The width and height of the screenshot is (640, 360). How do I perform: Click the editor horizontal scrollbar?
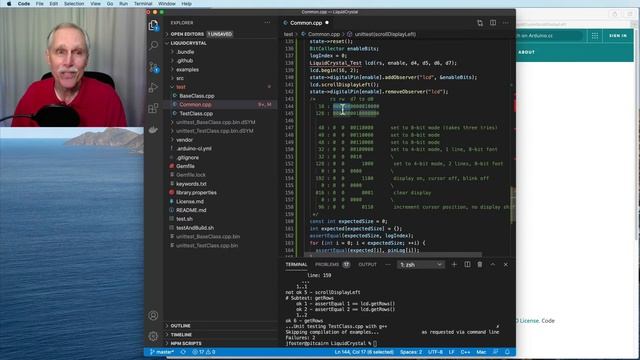(394, 255)
